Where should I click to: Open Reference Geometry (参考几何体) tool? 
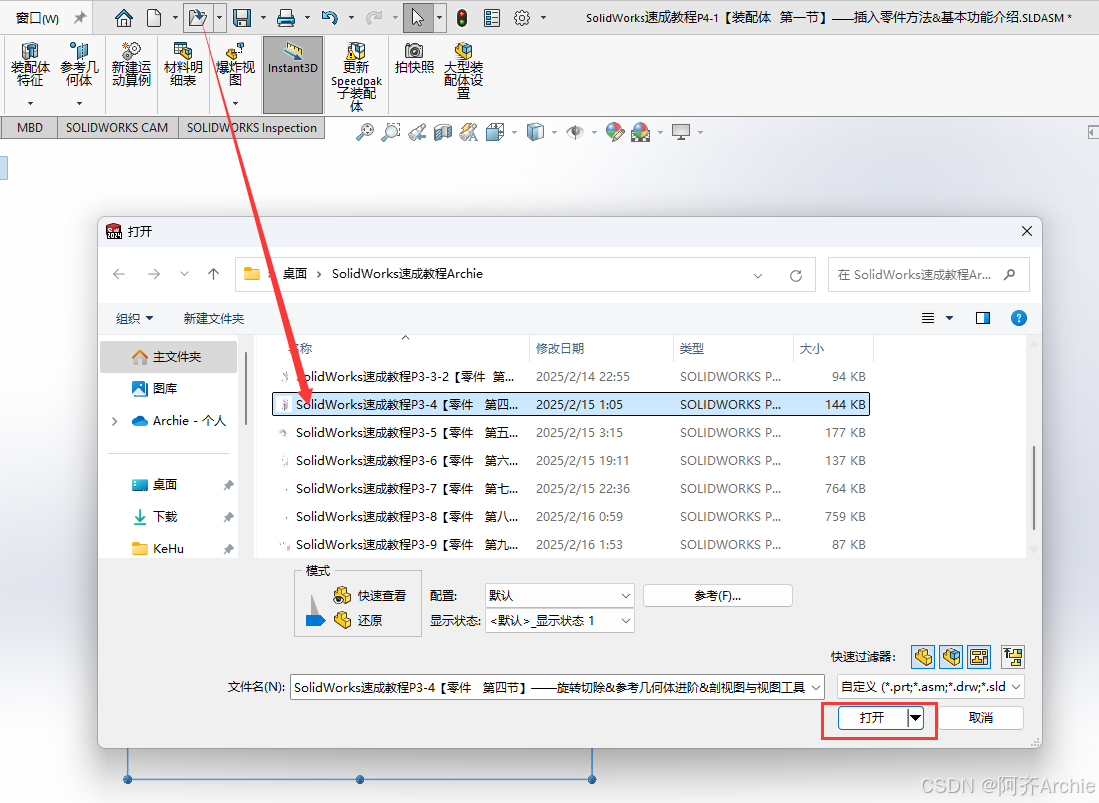click(x=79, y=65)
